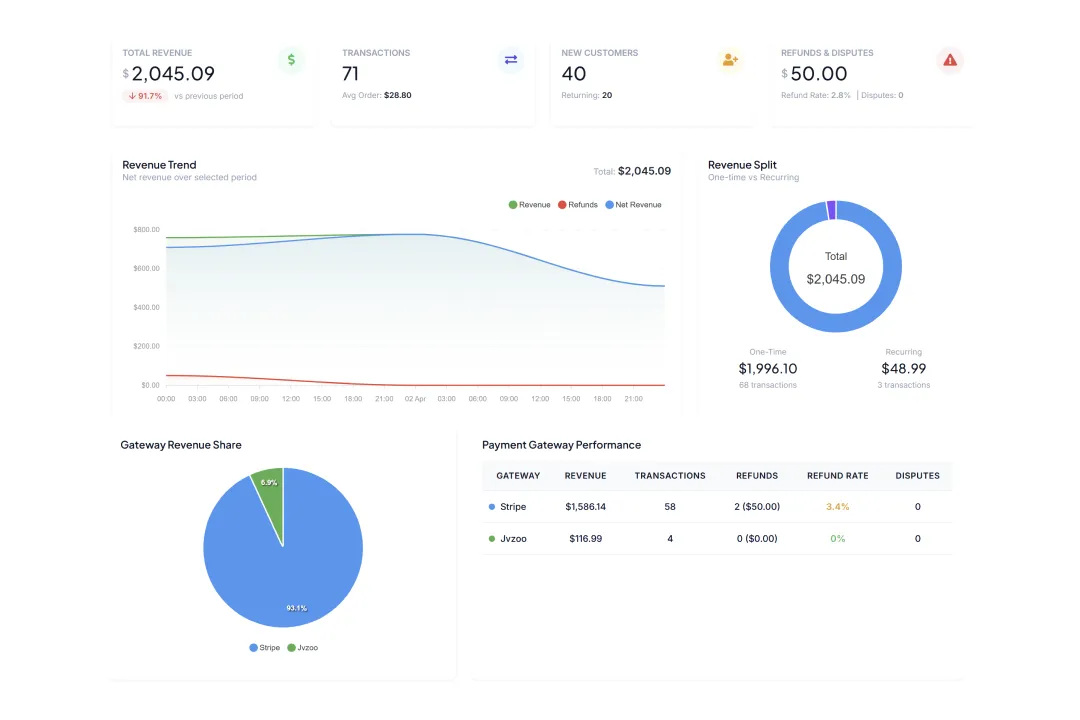
Task: Click the red alert icon on Refunds & Disputes card
Action: (x=950, y=60)
